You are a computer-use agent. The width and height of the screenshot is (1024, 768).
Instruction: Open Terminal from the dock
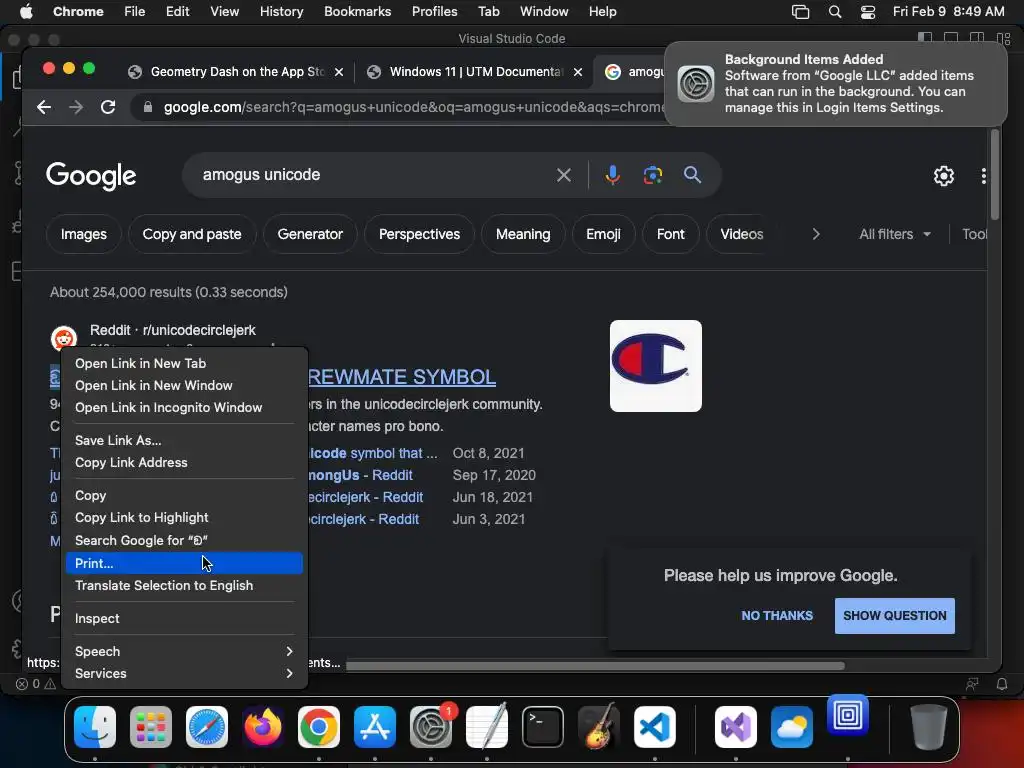(543, 727)
